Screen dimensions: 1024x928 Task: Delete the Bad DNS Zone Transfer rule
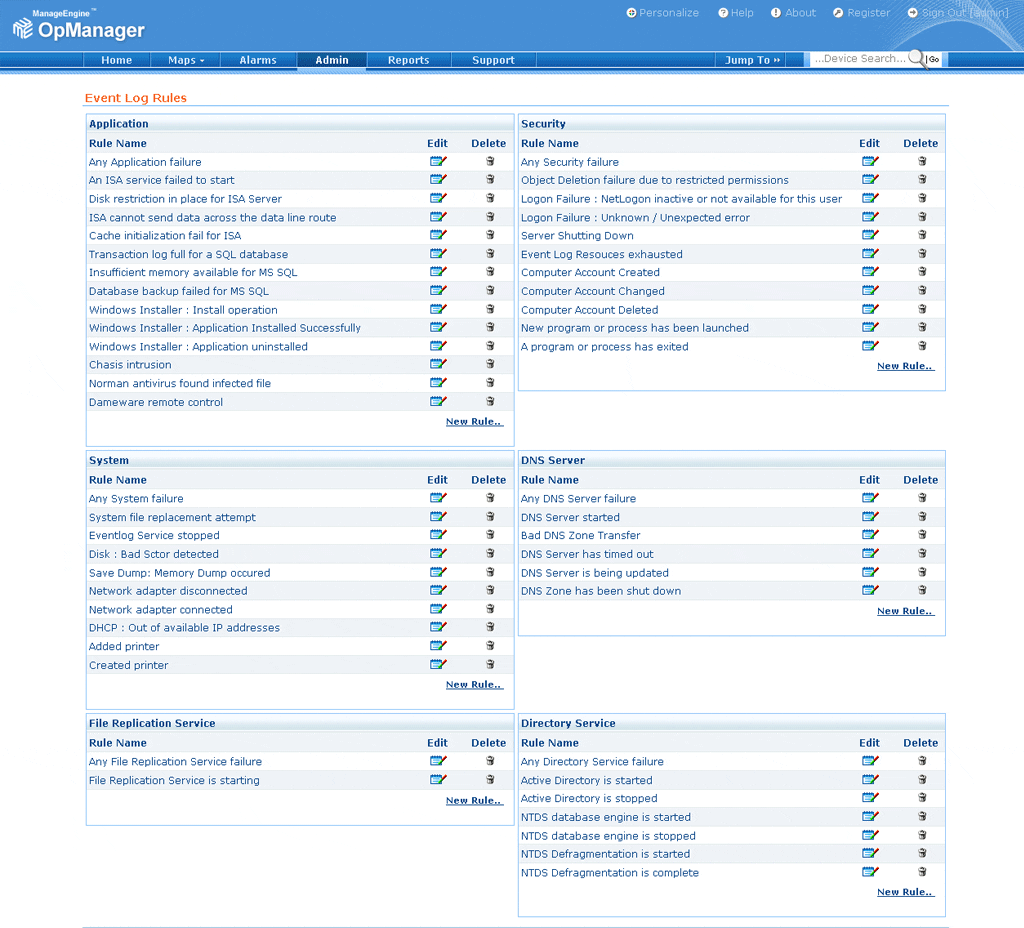(922, 535)
